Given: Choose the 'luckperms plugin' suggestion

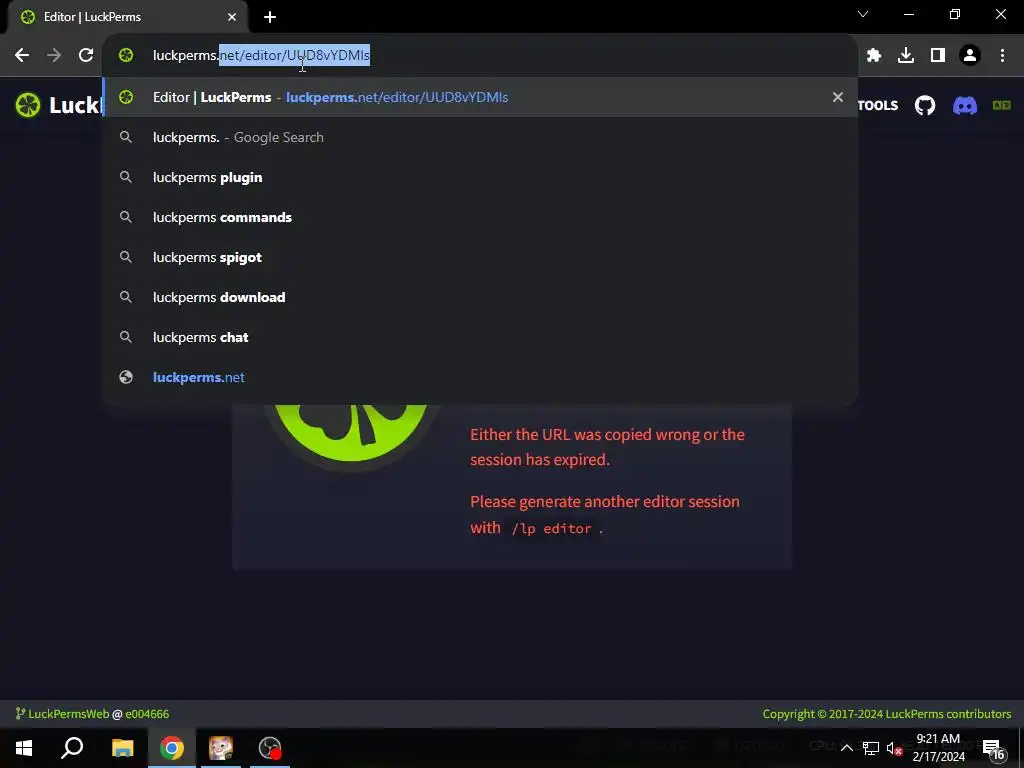Looking at the screenshot, I should [480, 177].
